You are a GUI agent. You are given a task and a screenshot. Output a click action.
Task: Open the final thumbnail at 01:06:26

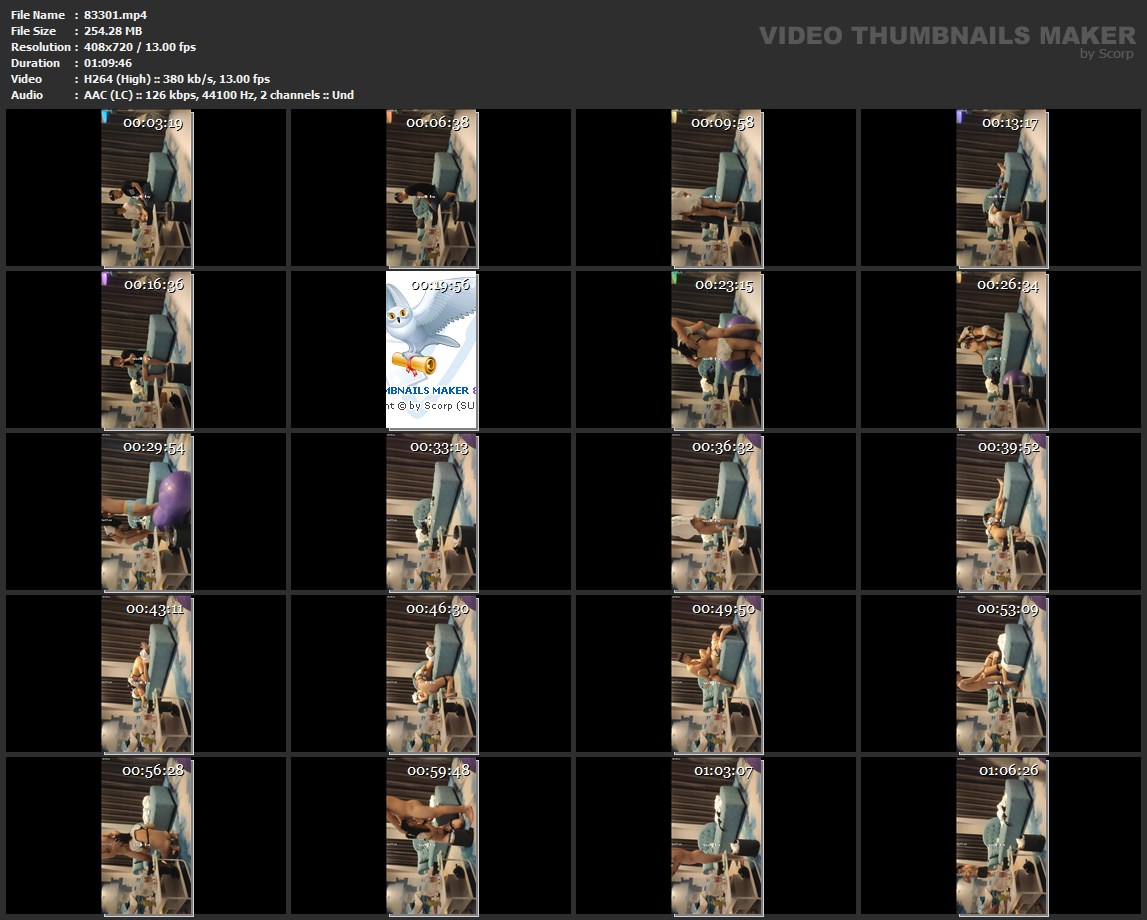coord(1001,836)
